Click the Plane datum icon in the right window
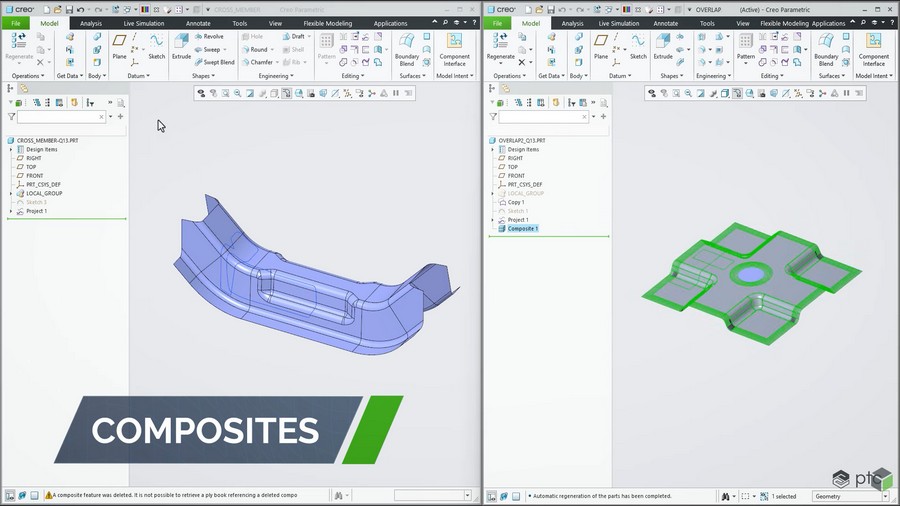The width and height of the screenshot is (900, 506). click(x=601, y=46)
